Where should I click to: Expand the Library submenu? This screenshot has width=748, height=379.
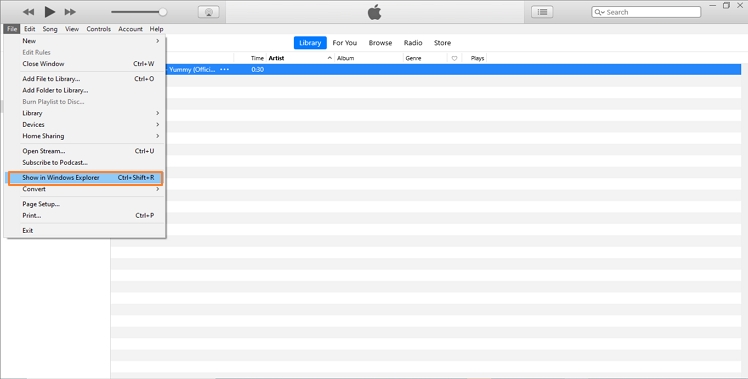(85, 113)
